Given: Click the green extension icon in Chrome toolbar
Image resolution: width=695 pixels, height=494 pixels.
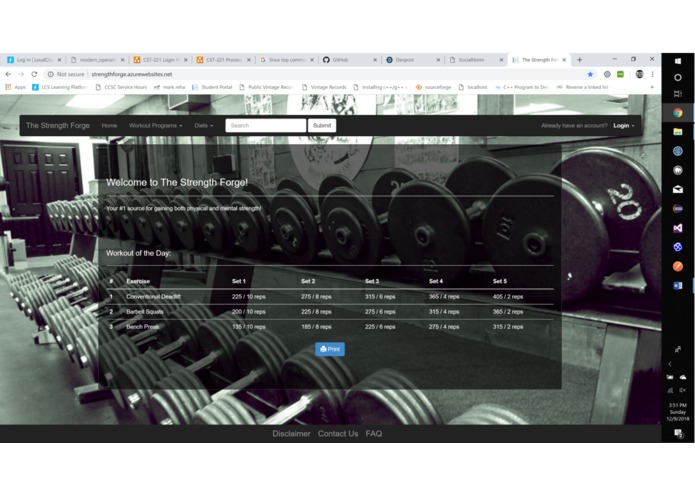Looking at the screenshot, I should (x=620, y=74).
